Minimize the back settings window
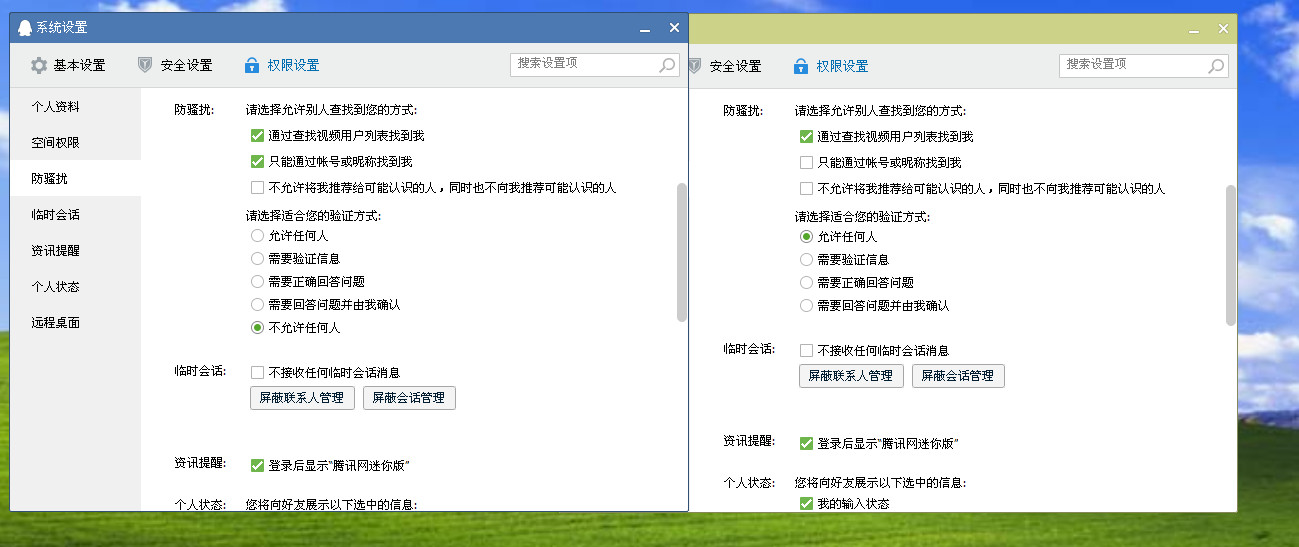Image resolution: width=1299 pixels, height=547 pixels. pyautogui.click(x=1194, y=30)
